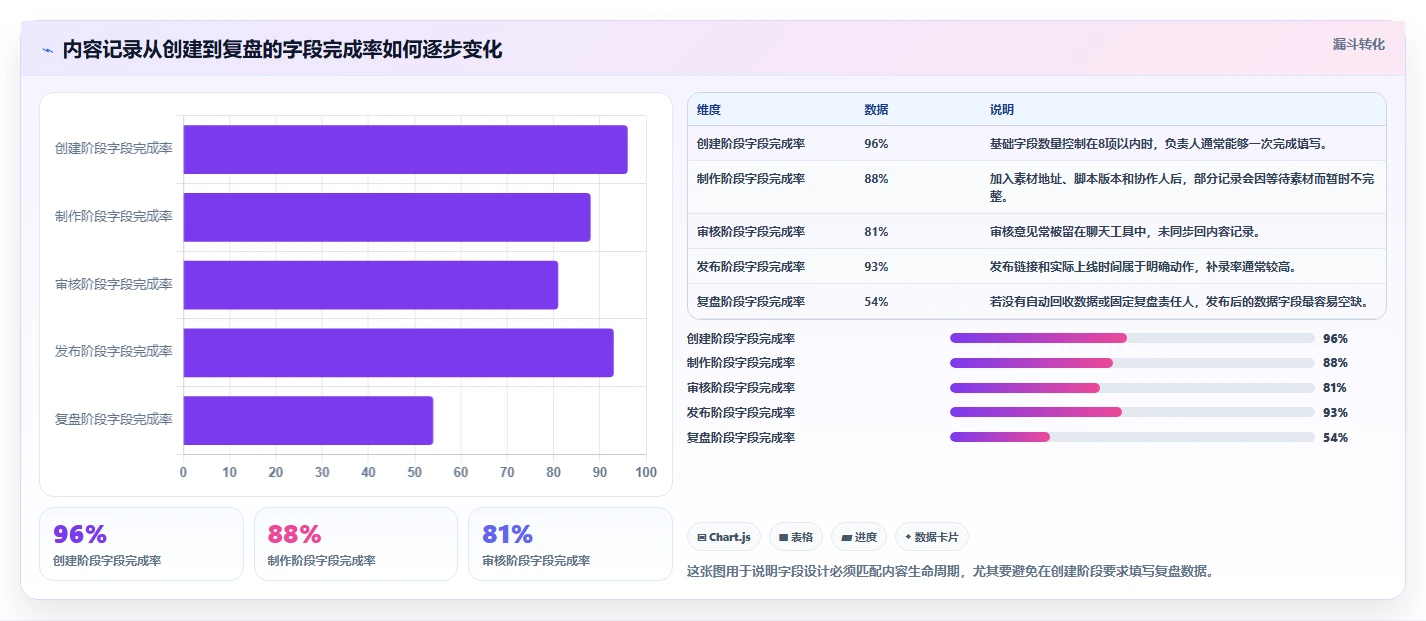Open the 88% 制作阶段 data card
The image size is (1426, 621).
tap(356, 544)
